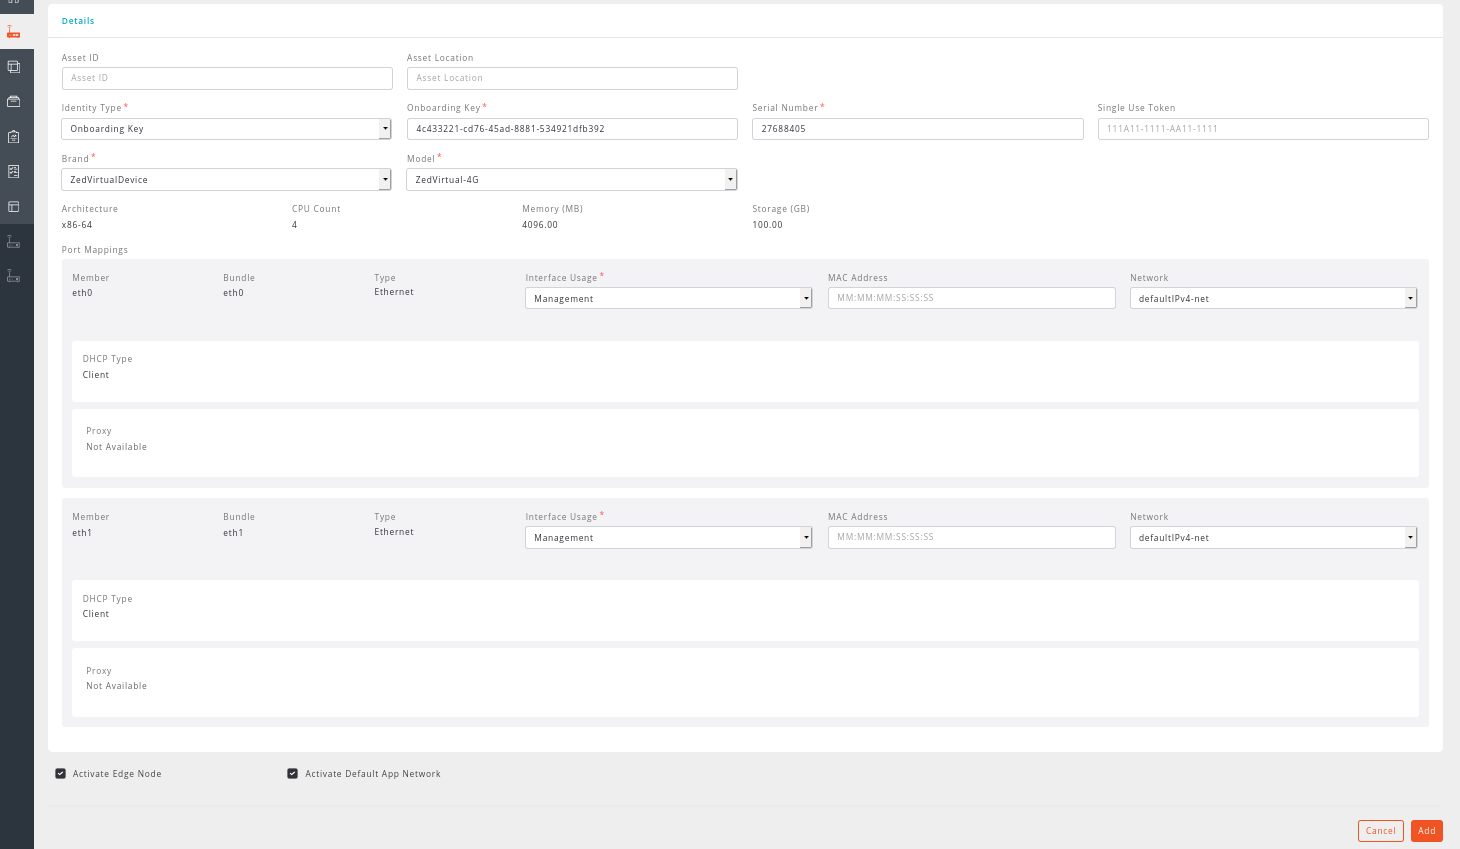Expand the Brand dropdown showing ZedVirtualDevice
The height and width of the screenshot is (849, 1460).
click(x=226, y=180)
